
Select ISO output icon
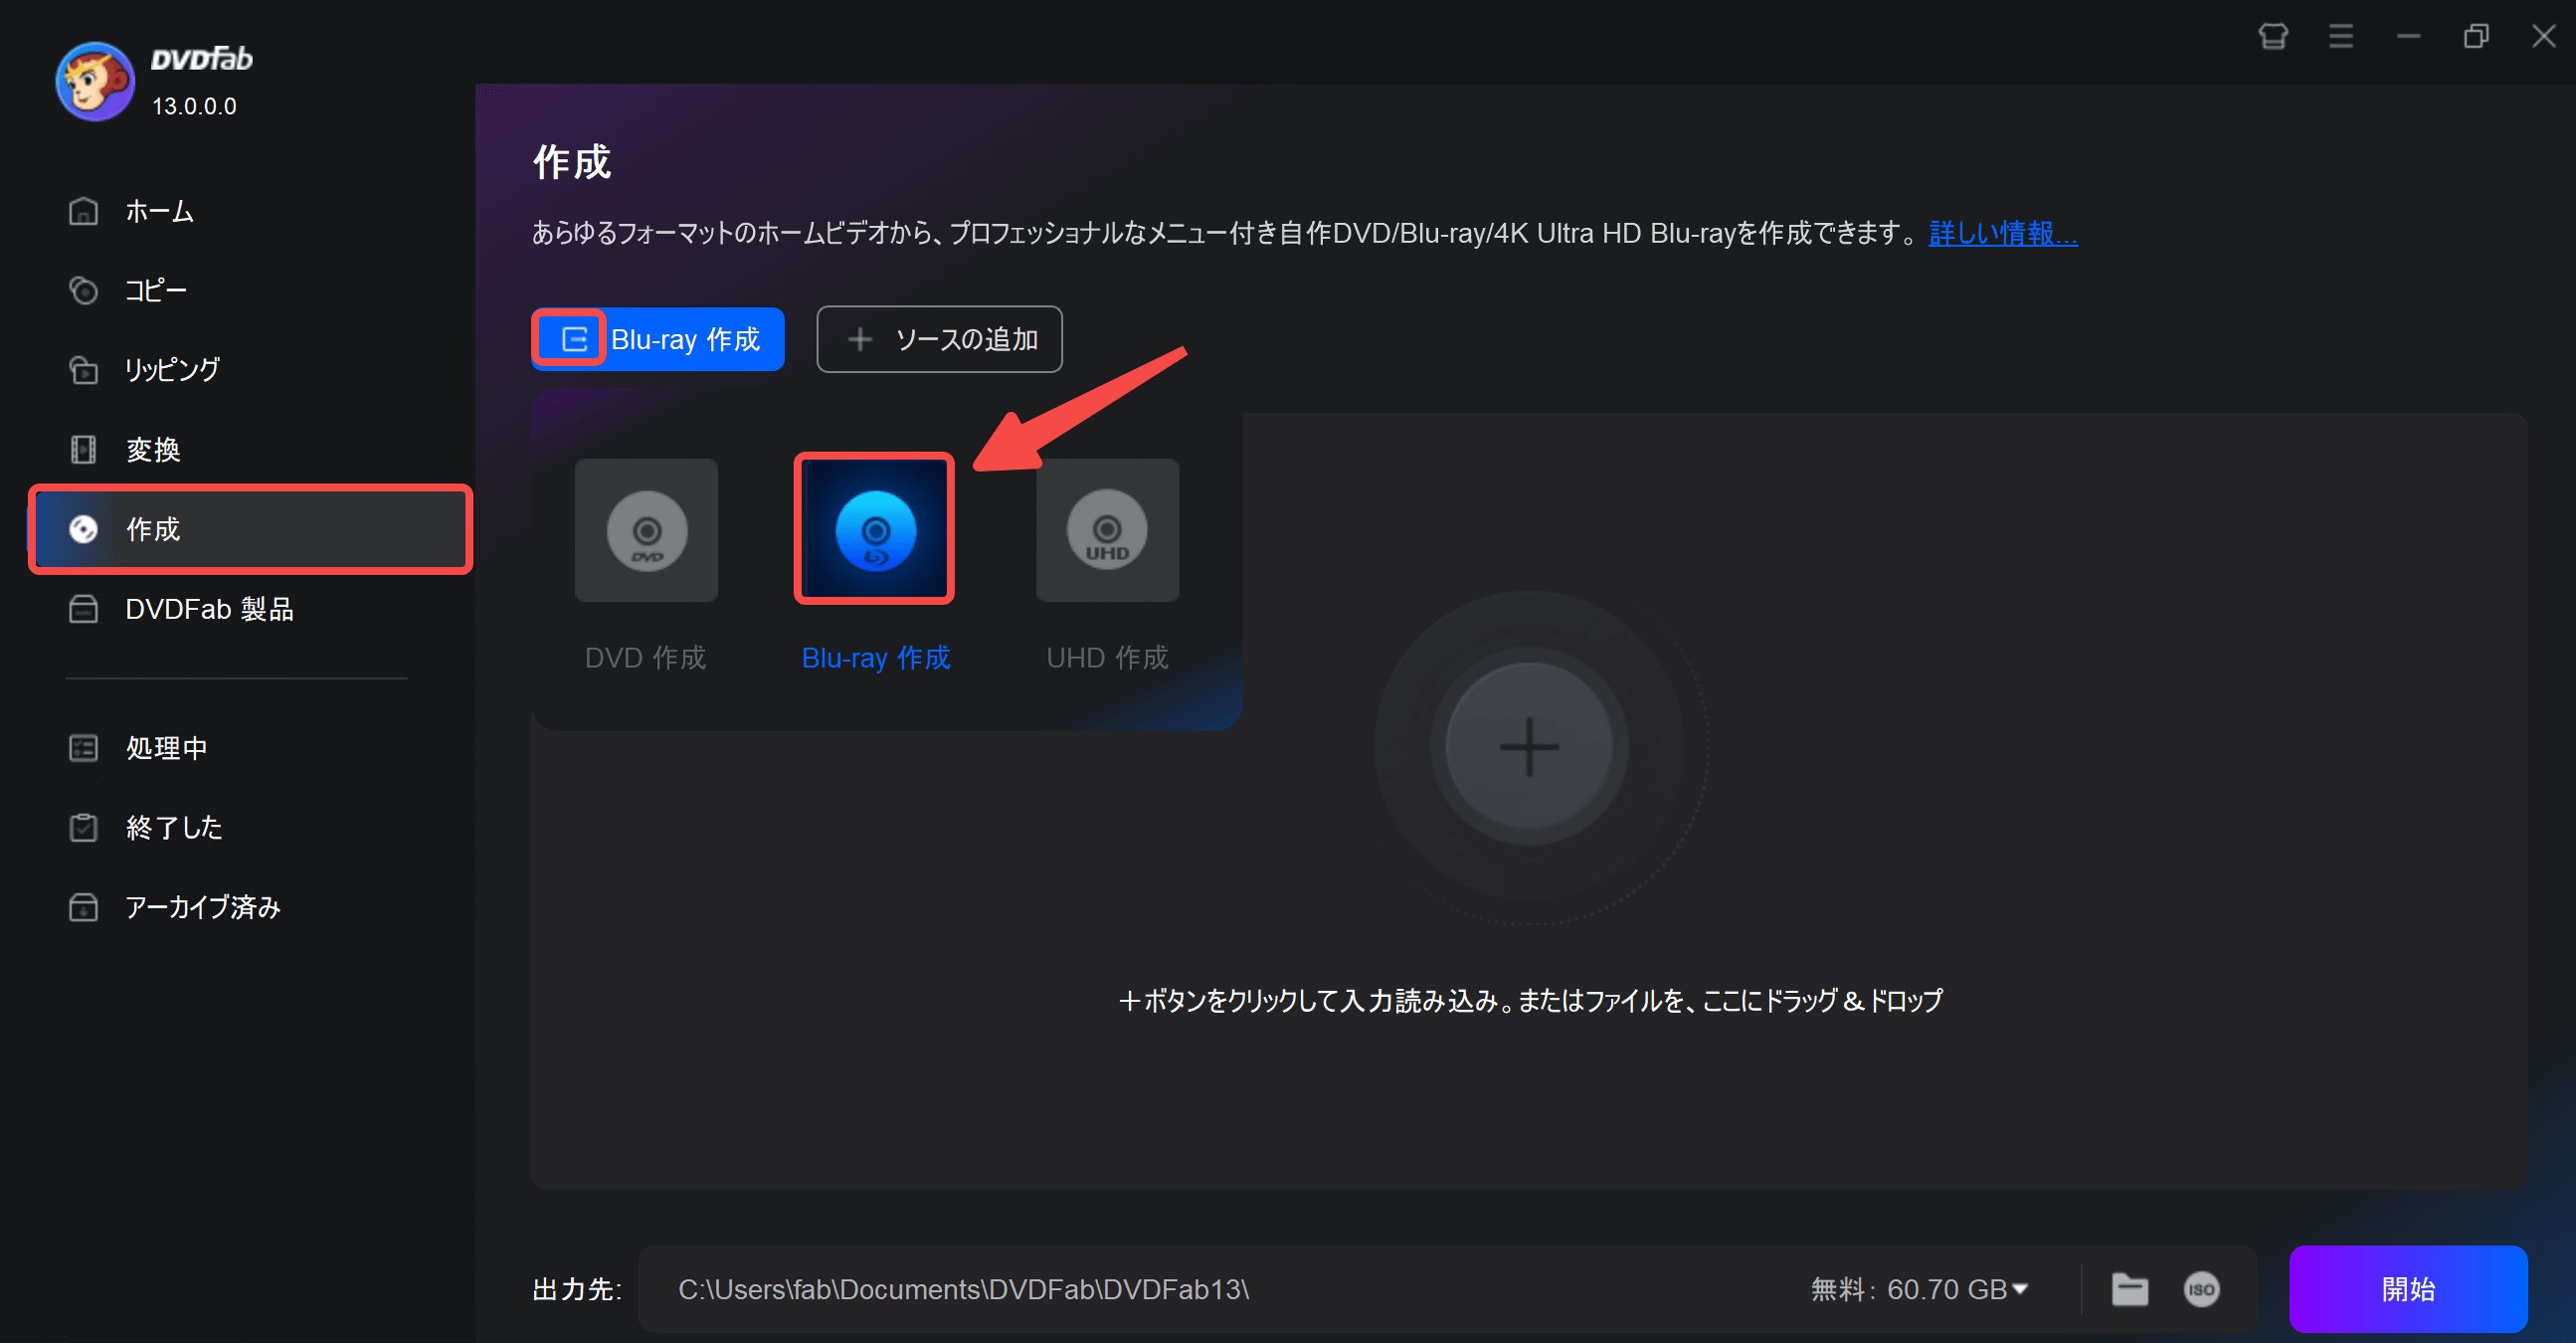point(2201,1289)
